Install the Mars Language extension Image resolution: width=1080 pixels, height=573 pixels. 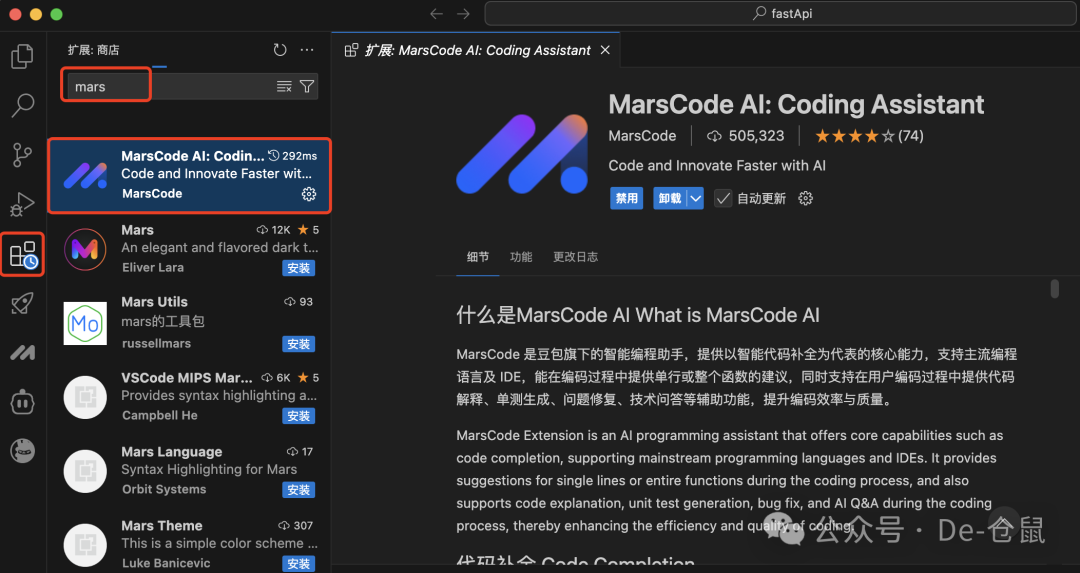[298, 490]
